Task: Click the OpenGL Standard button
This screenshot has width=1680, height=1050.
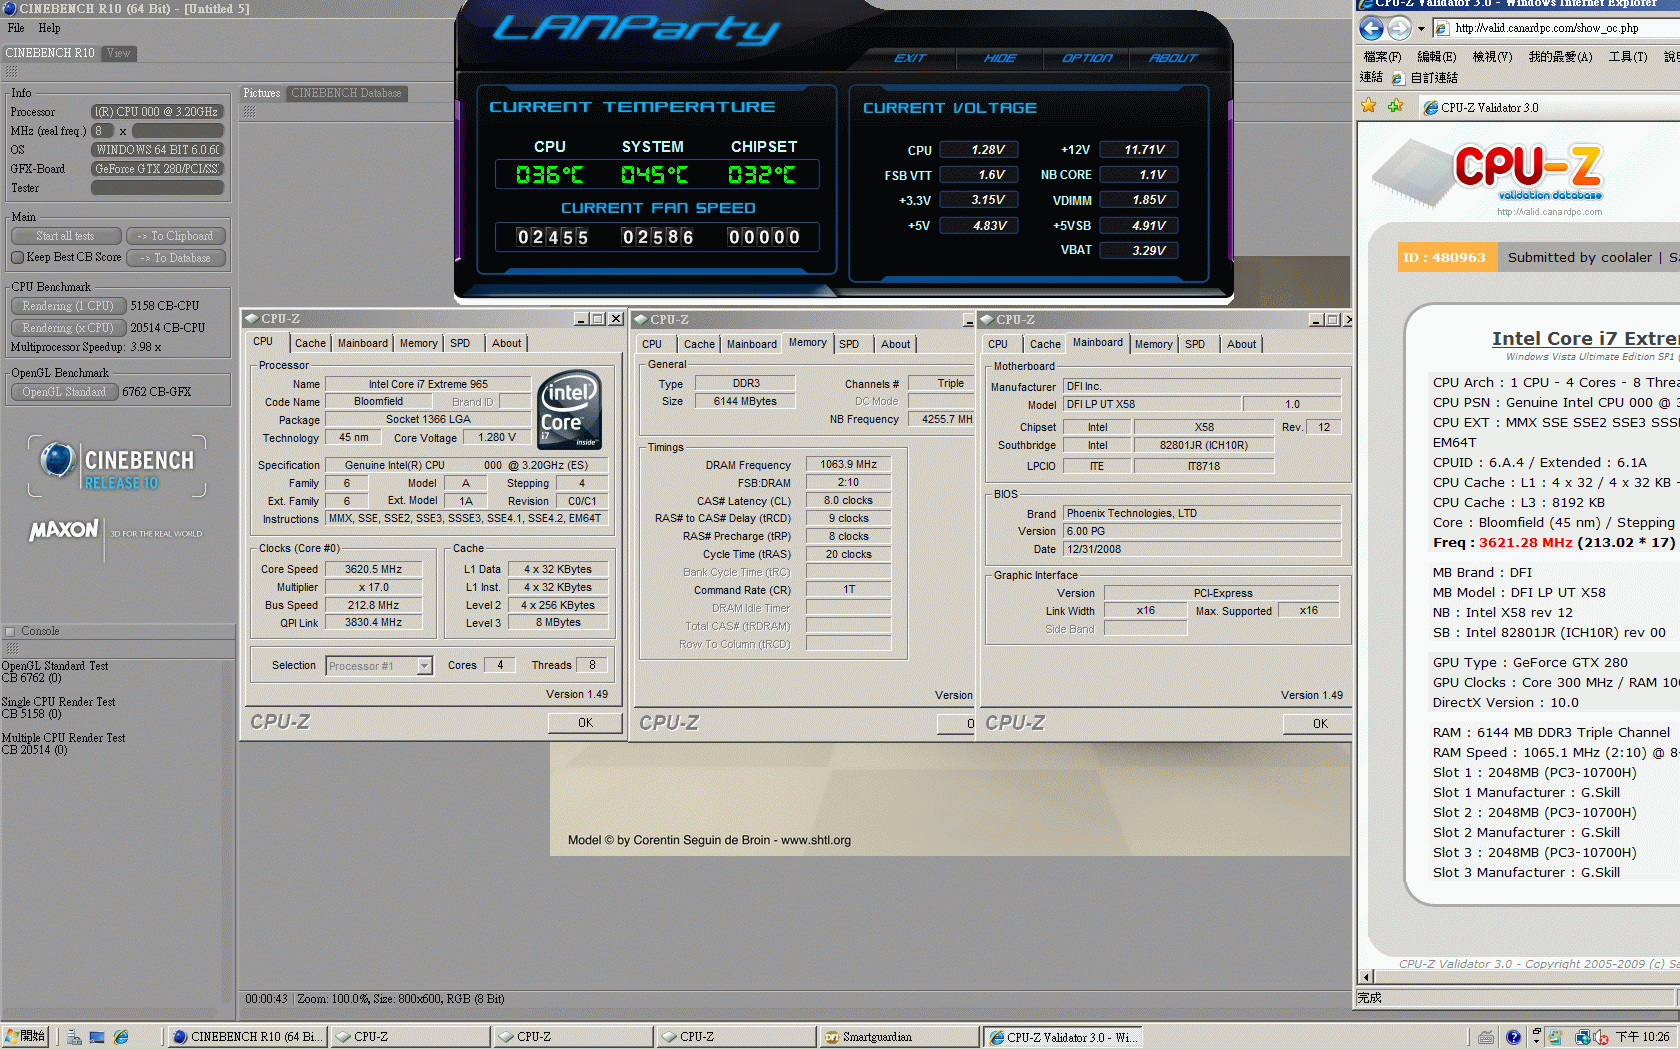Action: point(64,392)
